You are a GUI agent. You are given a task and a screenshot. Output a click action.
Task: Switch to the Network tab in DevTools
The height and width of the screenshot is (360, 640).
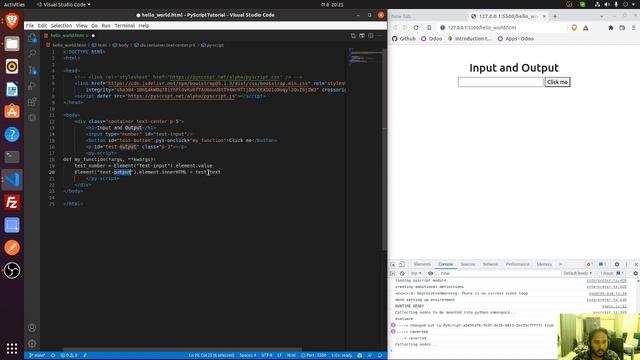(490, 264)
